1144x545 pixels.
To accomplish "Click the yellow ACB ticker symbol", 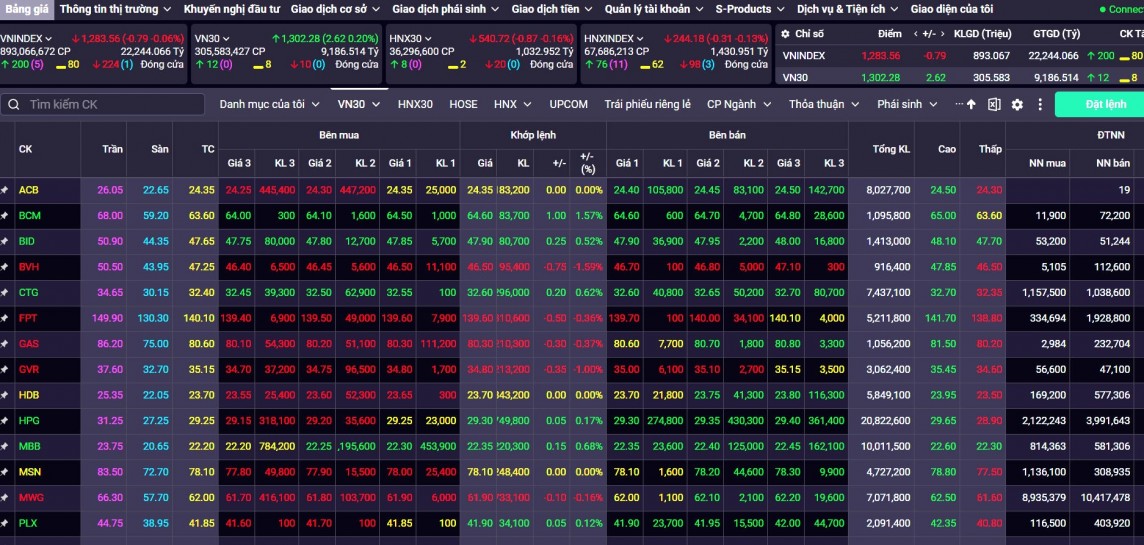I will (x=29, y=190).
